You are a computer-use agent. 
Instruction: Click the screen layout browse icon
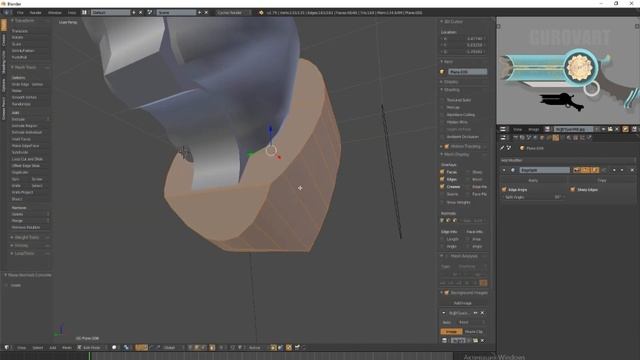pyautogui.click(x=84, y=13)
